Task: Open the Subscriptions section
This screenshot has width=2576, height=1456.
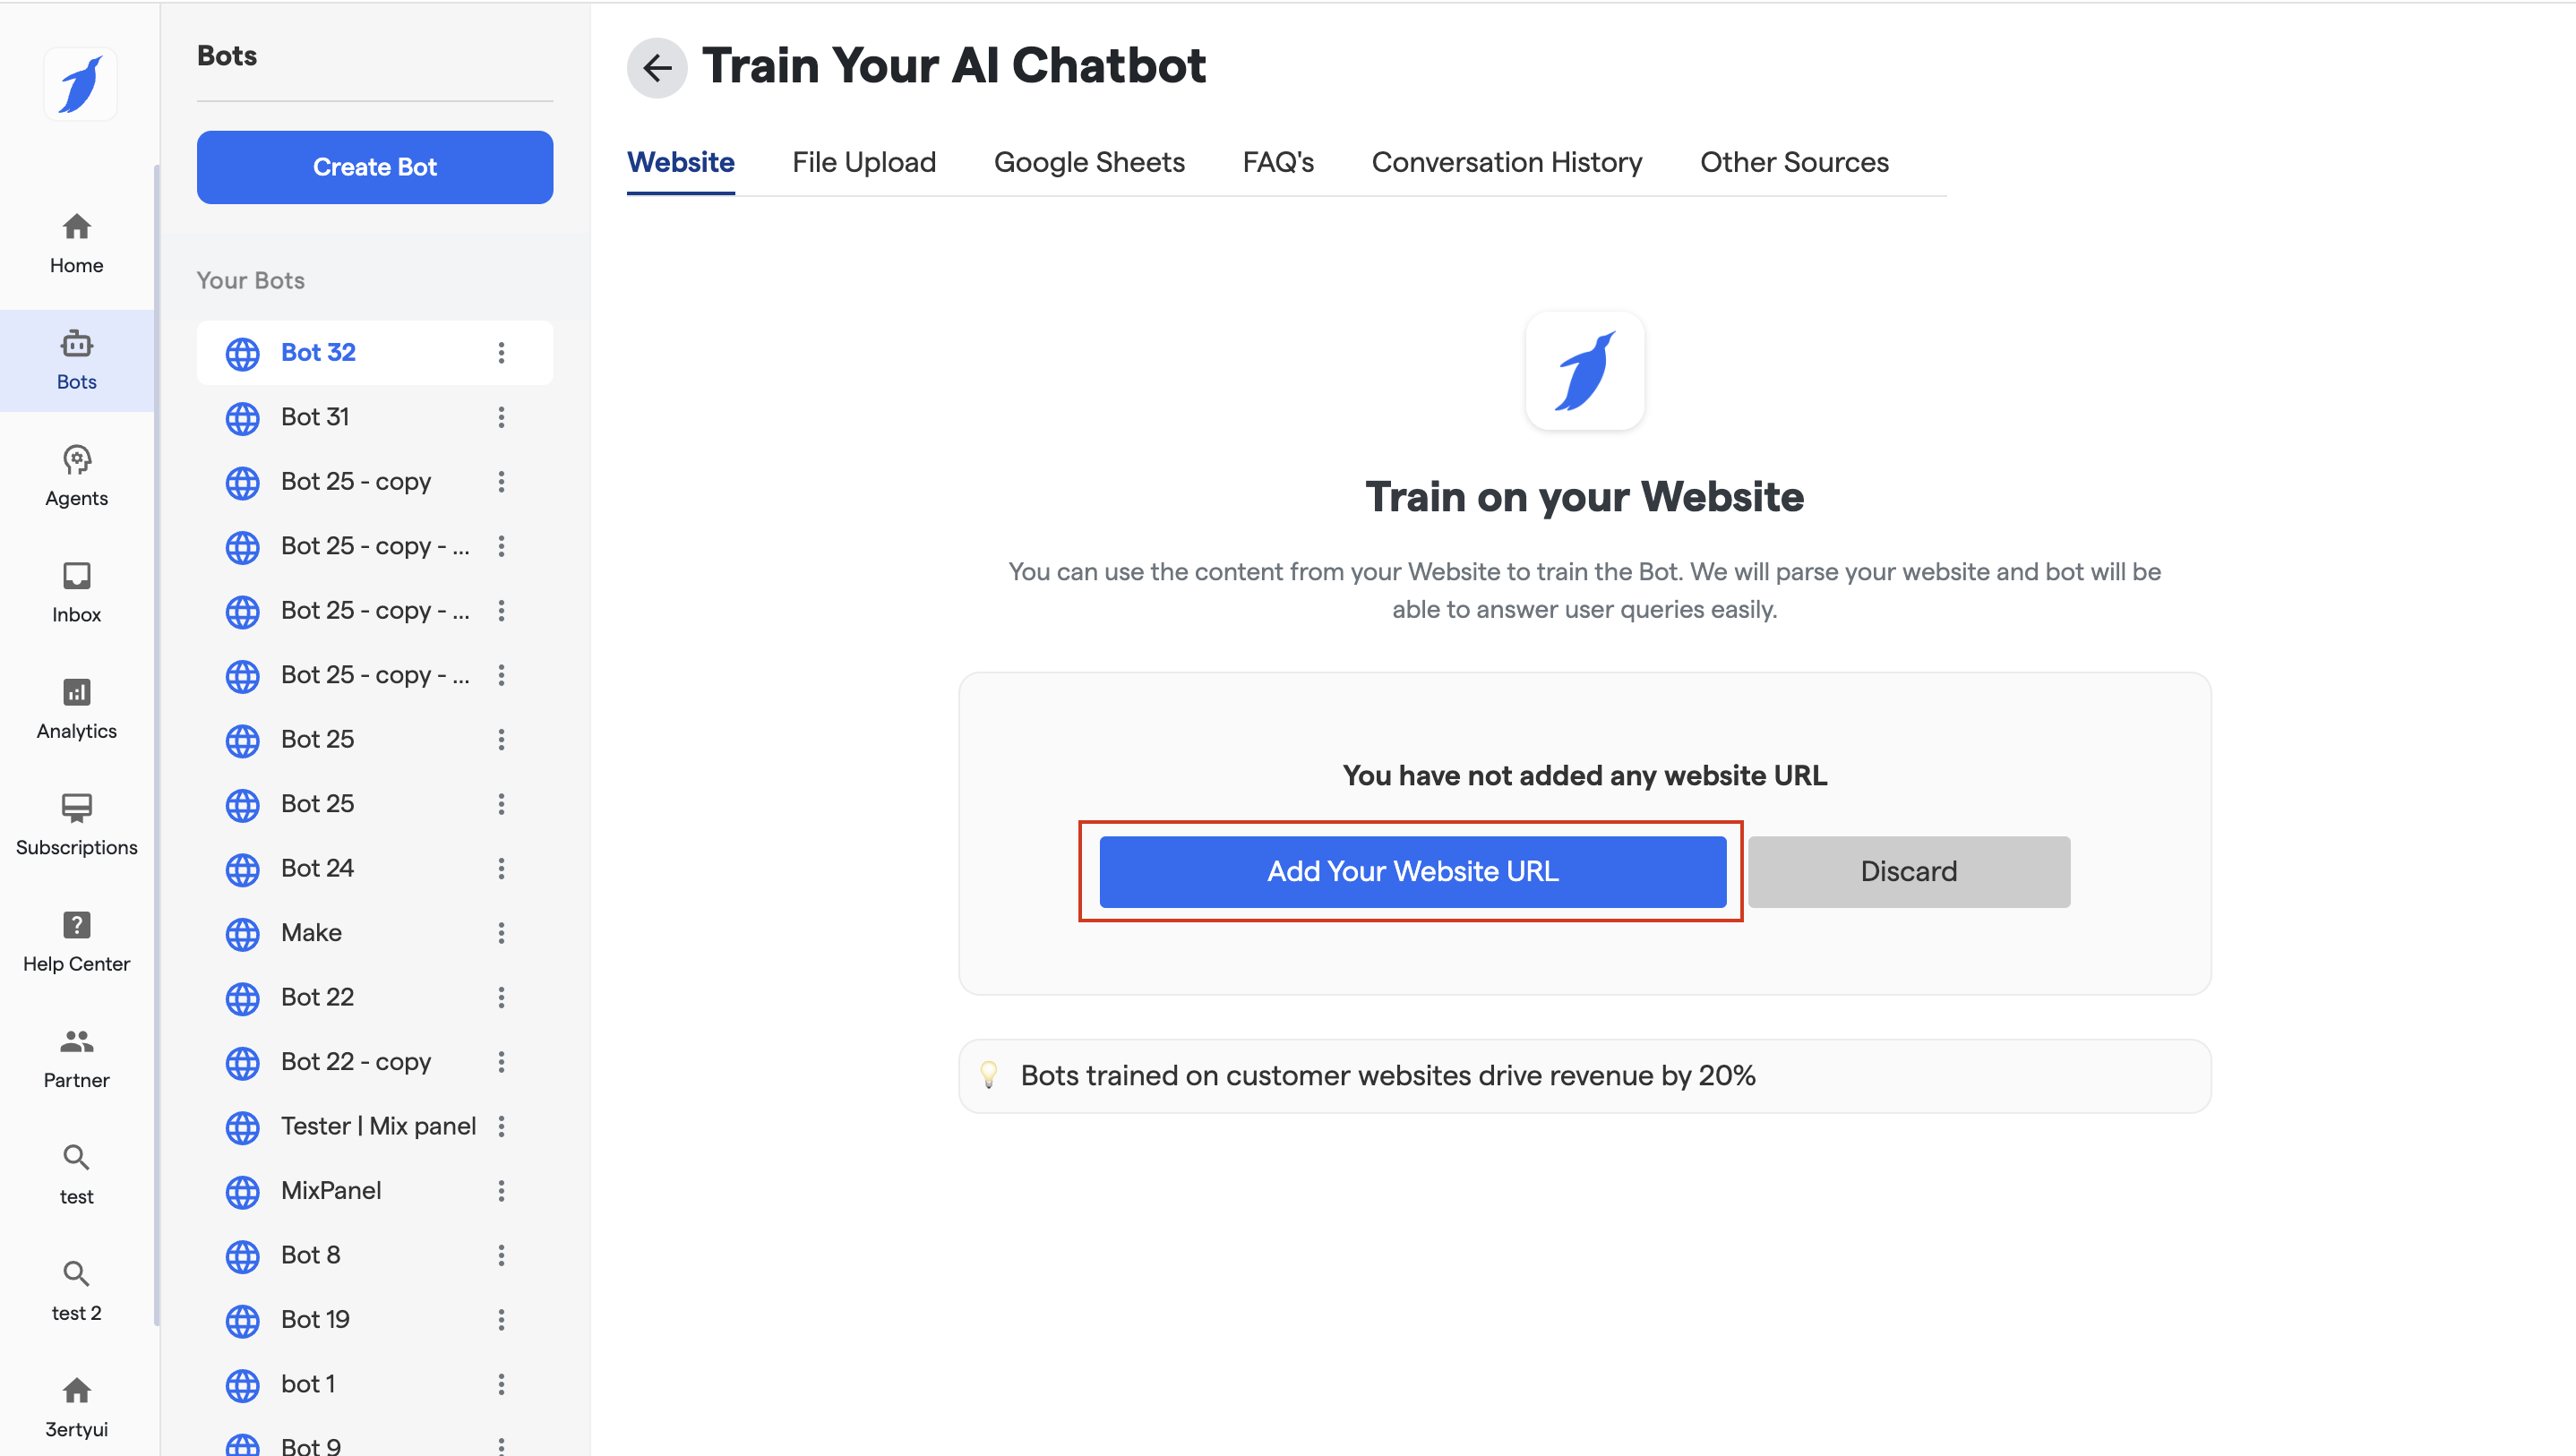Action: pos(76,825)
